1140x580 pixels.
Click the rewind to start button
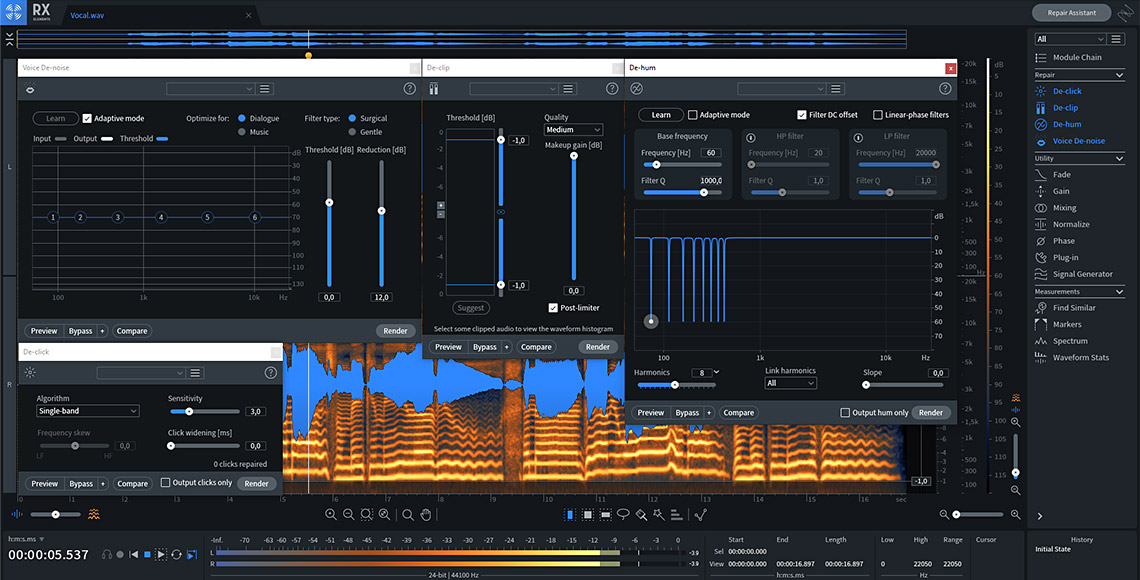point(134,555)
